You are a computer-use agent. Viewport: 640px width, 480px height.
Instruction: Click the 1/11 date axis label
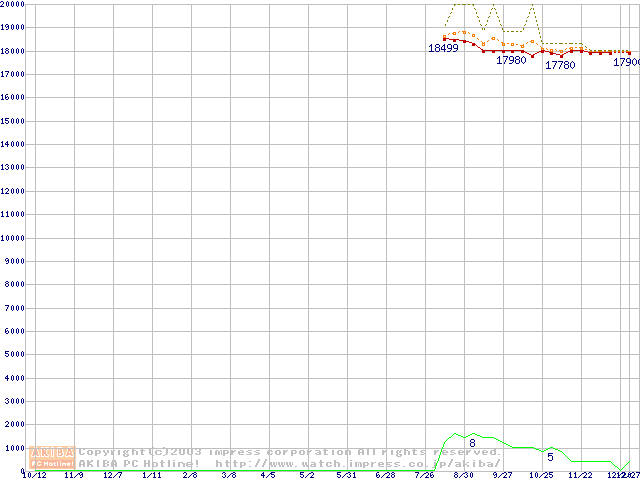[152, 476]
